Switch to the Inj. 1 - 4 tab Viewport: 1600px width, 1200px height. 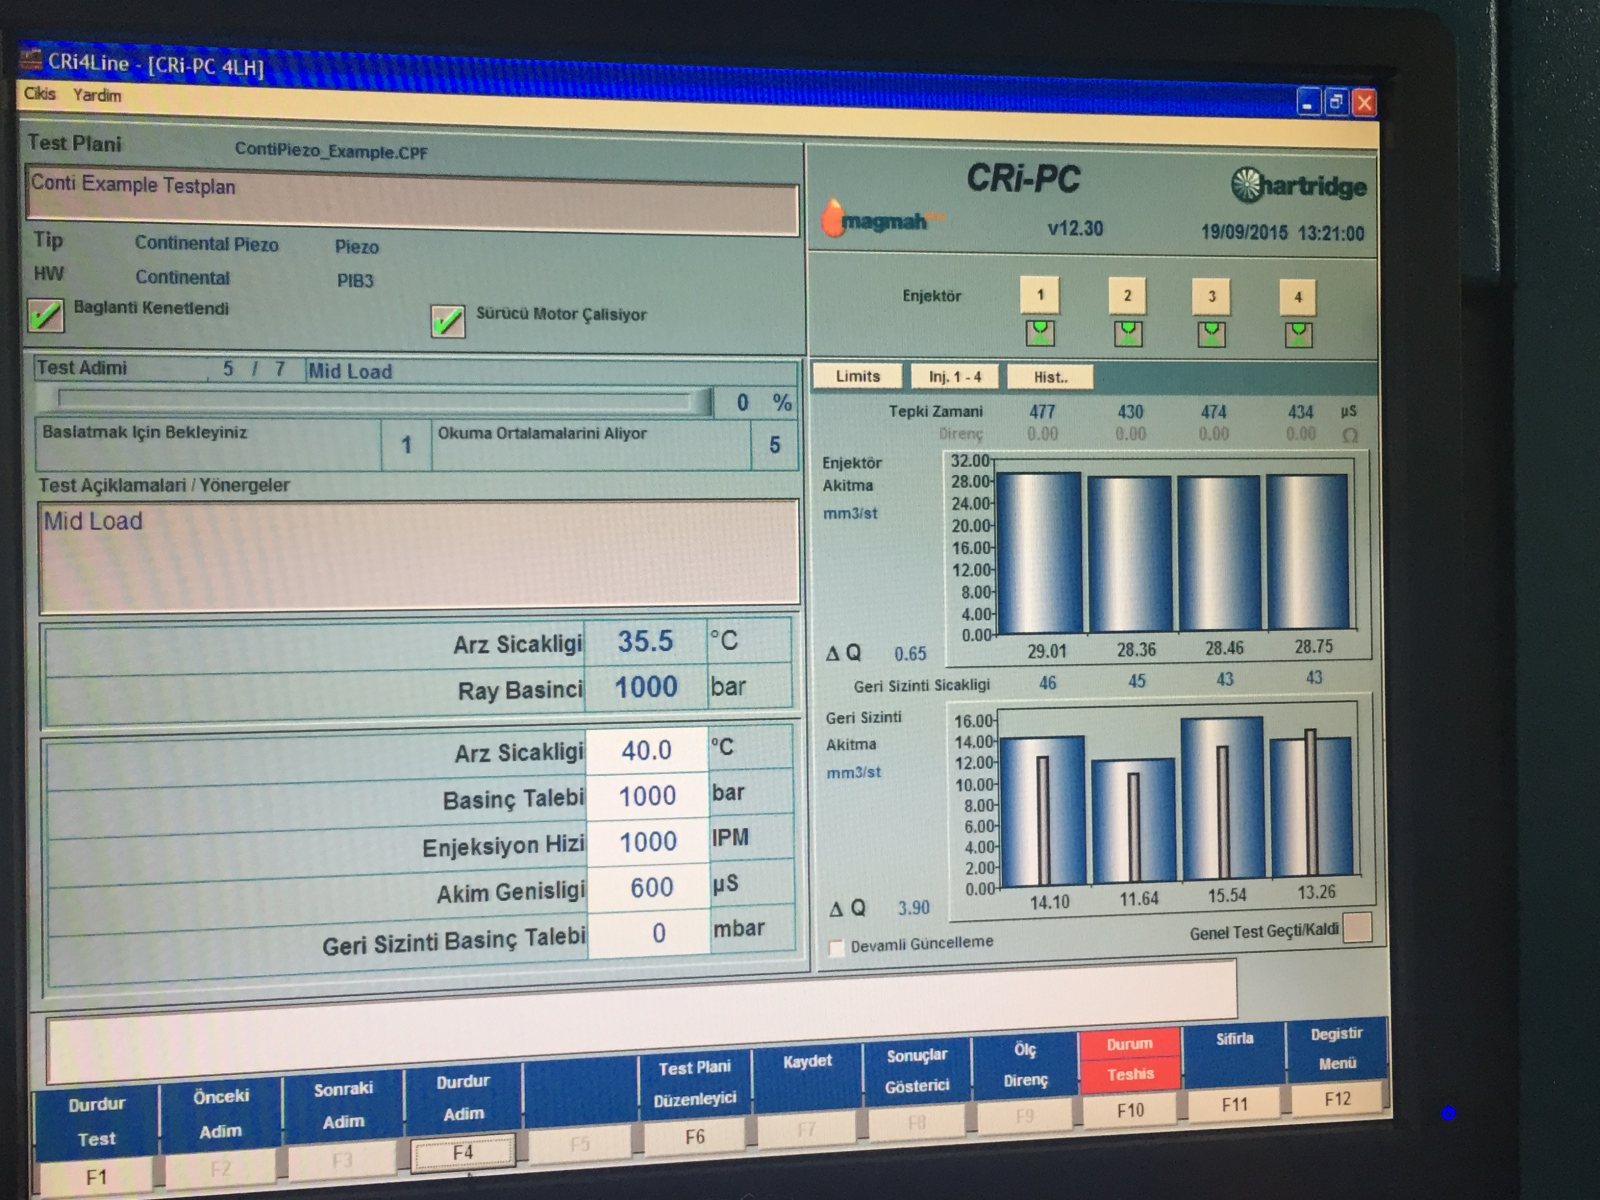click(955, 377)
